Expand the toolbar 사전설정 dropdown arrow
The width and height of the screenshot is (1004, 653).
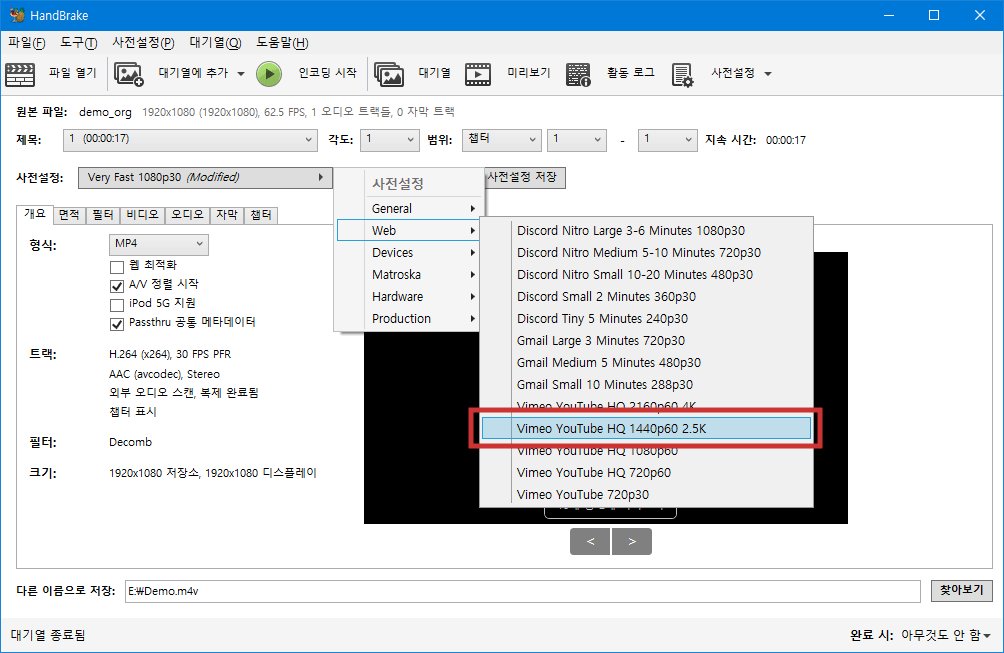tap(768, 74)
